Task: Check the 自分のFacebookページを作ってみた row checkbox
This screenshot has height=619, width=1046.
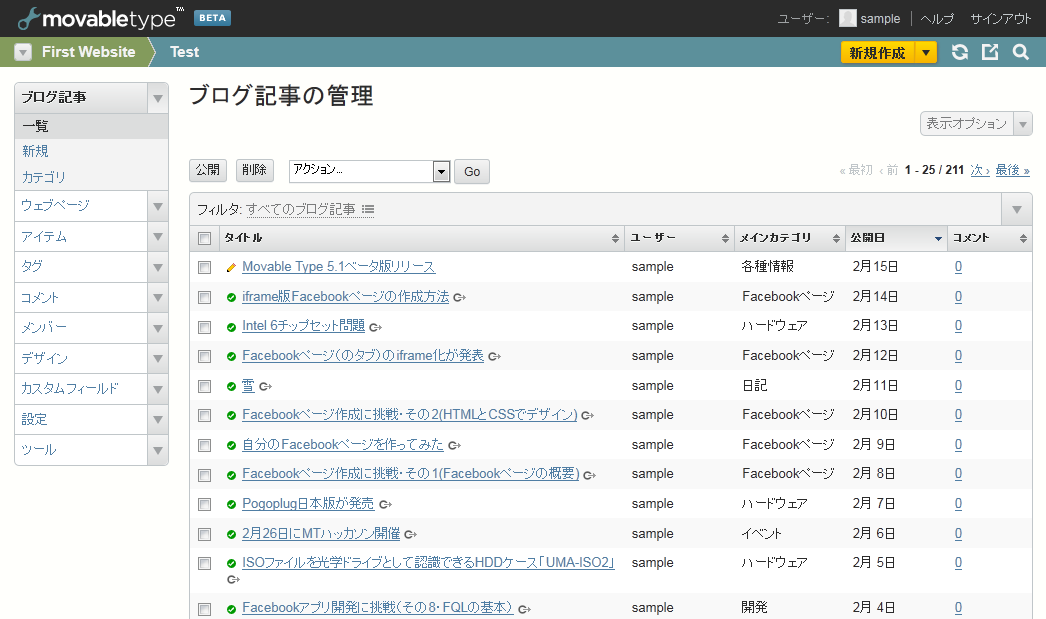Action: (204, 445)
